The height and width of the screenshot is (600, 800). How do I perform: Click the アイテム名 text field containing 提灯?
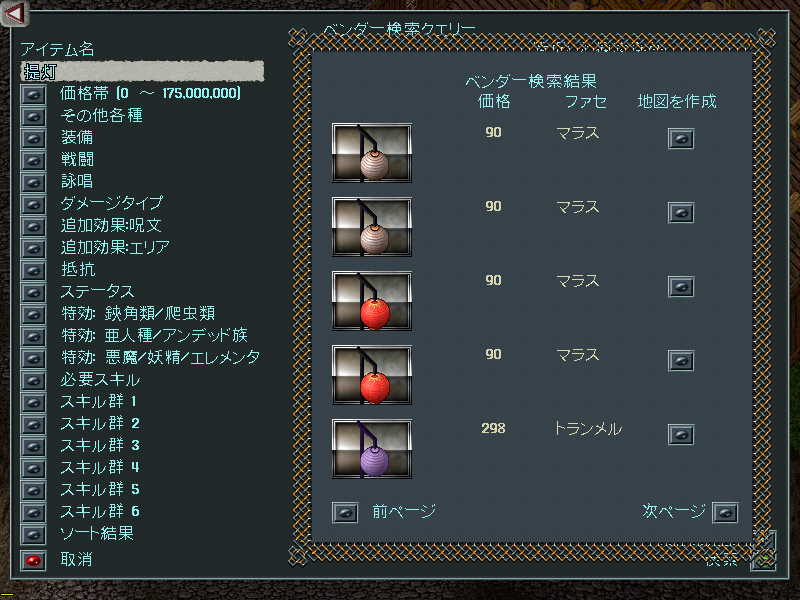(x=142, y=71)
